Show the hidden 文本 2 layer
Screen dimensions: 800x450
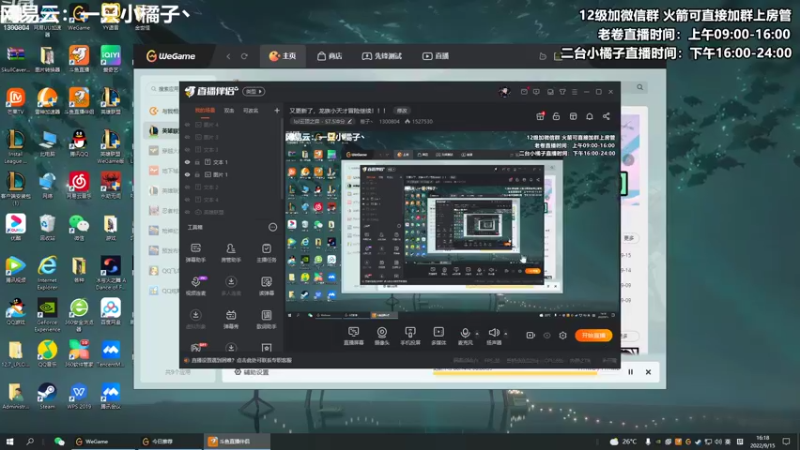pyautogui.click(x=187, y=187)
